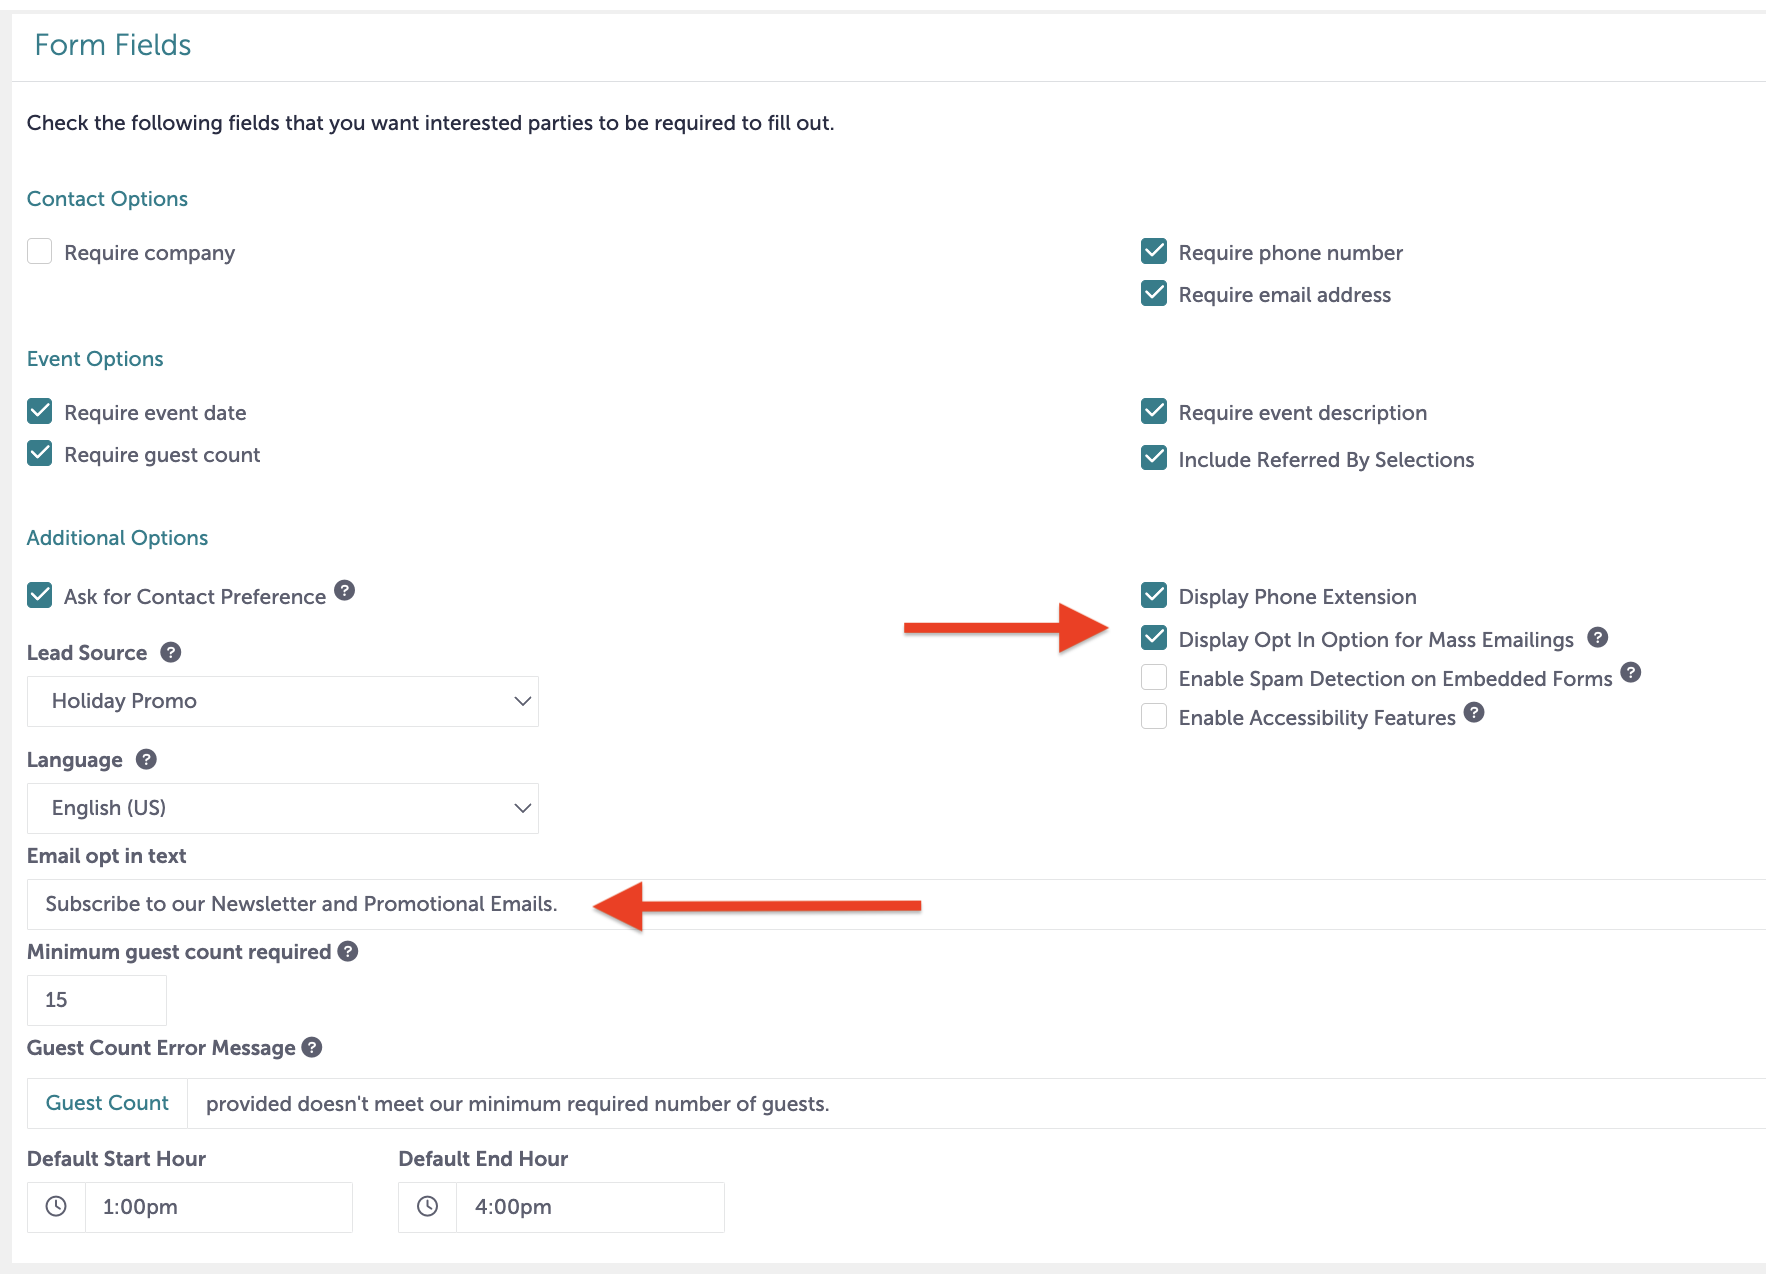The width and height of the screenshot is (1766, 1274).
Task: Click Enable Accessibility Features help icon
Action: [1473, 713]
